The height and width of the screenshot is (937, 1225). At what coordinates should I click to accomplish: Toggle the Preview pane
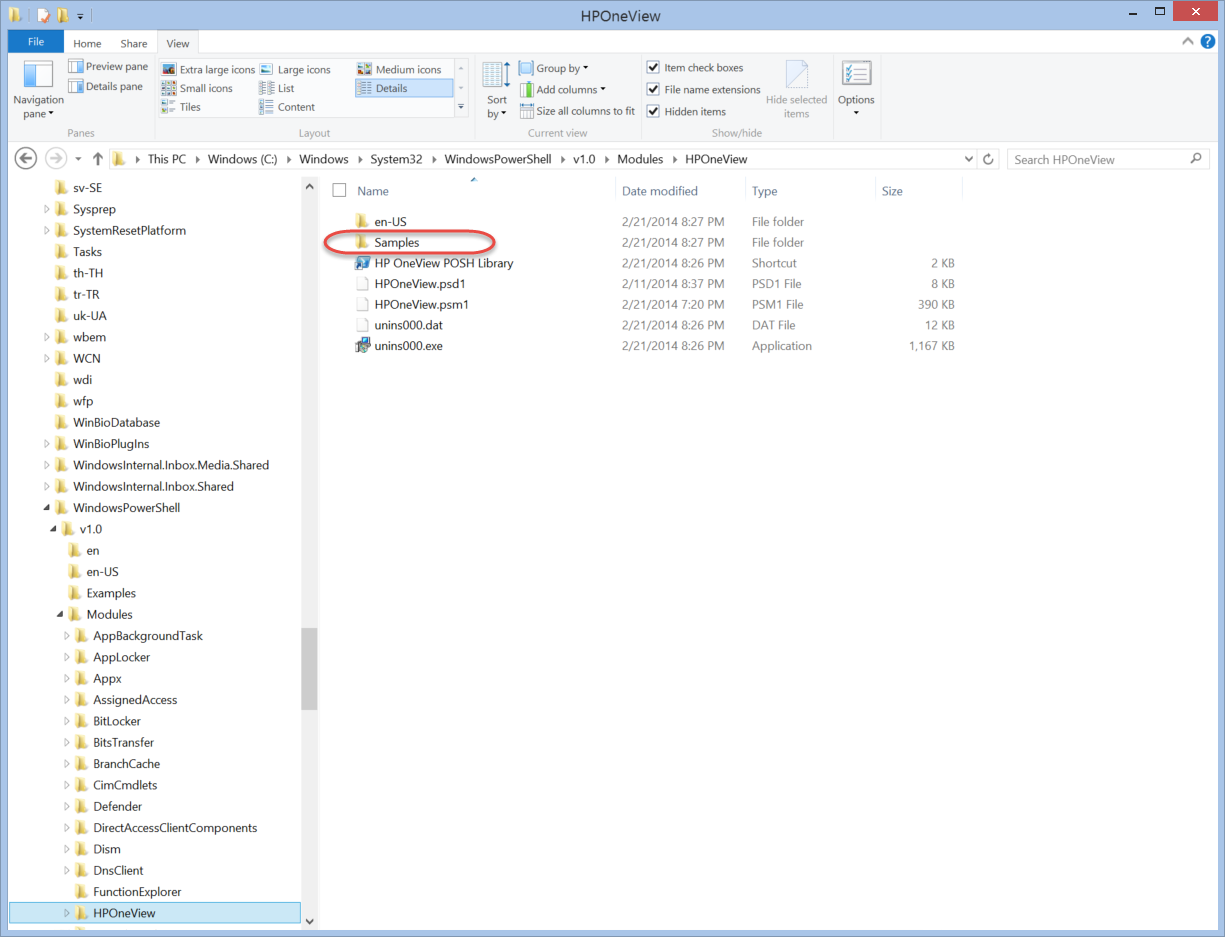pyautogui.click(x=108, y=66)
